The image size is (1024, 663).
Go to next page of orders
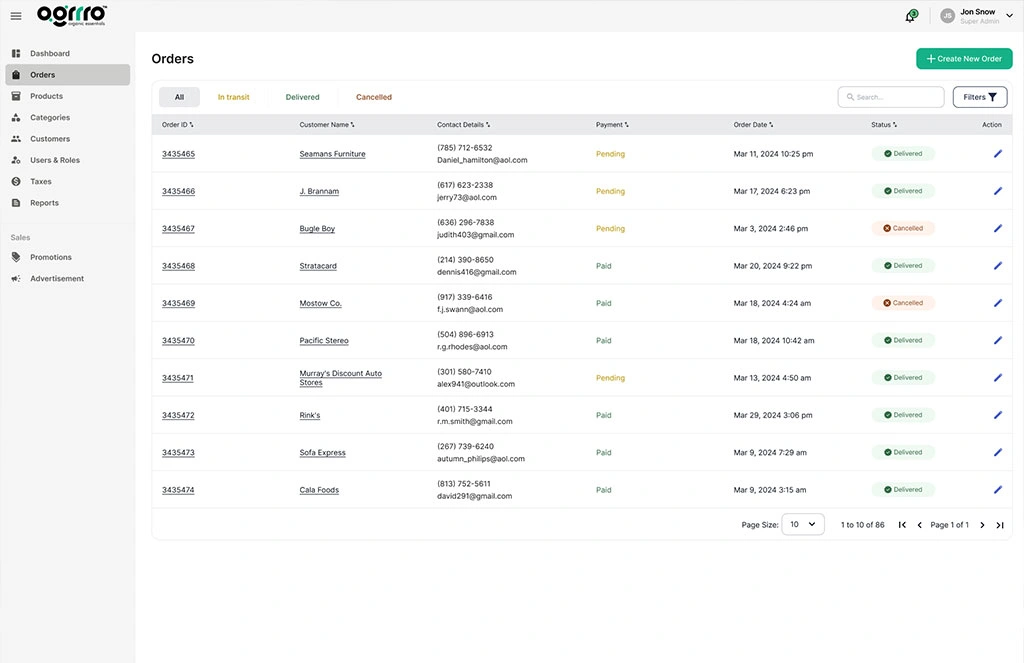pos(982,525)
